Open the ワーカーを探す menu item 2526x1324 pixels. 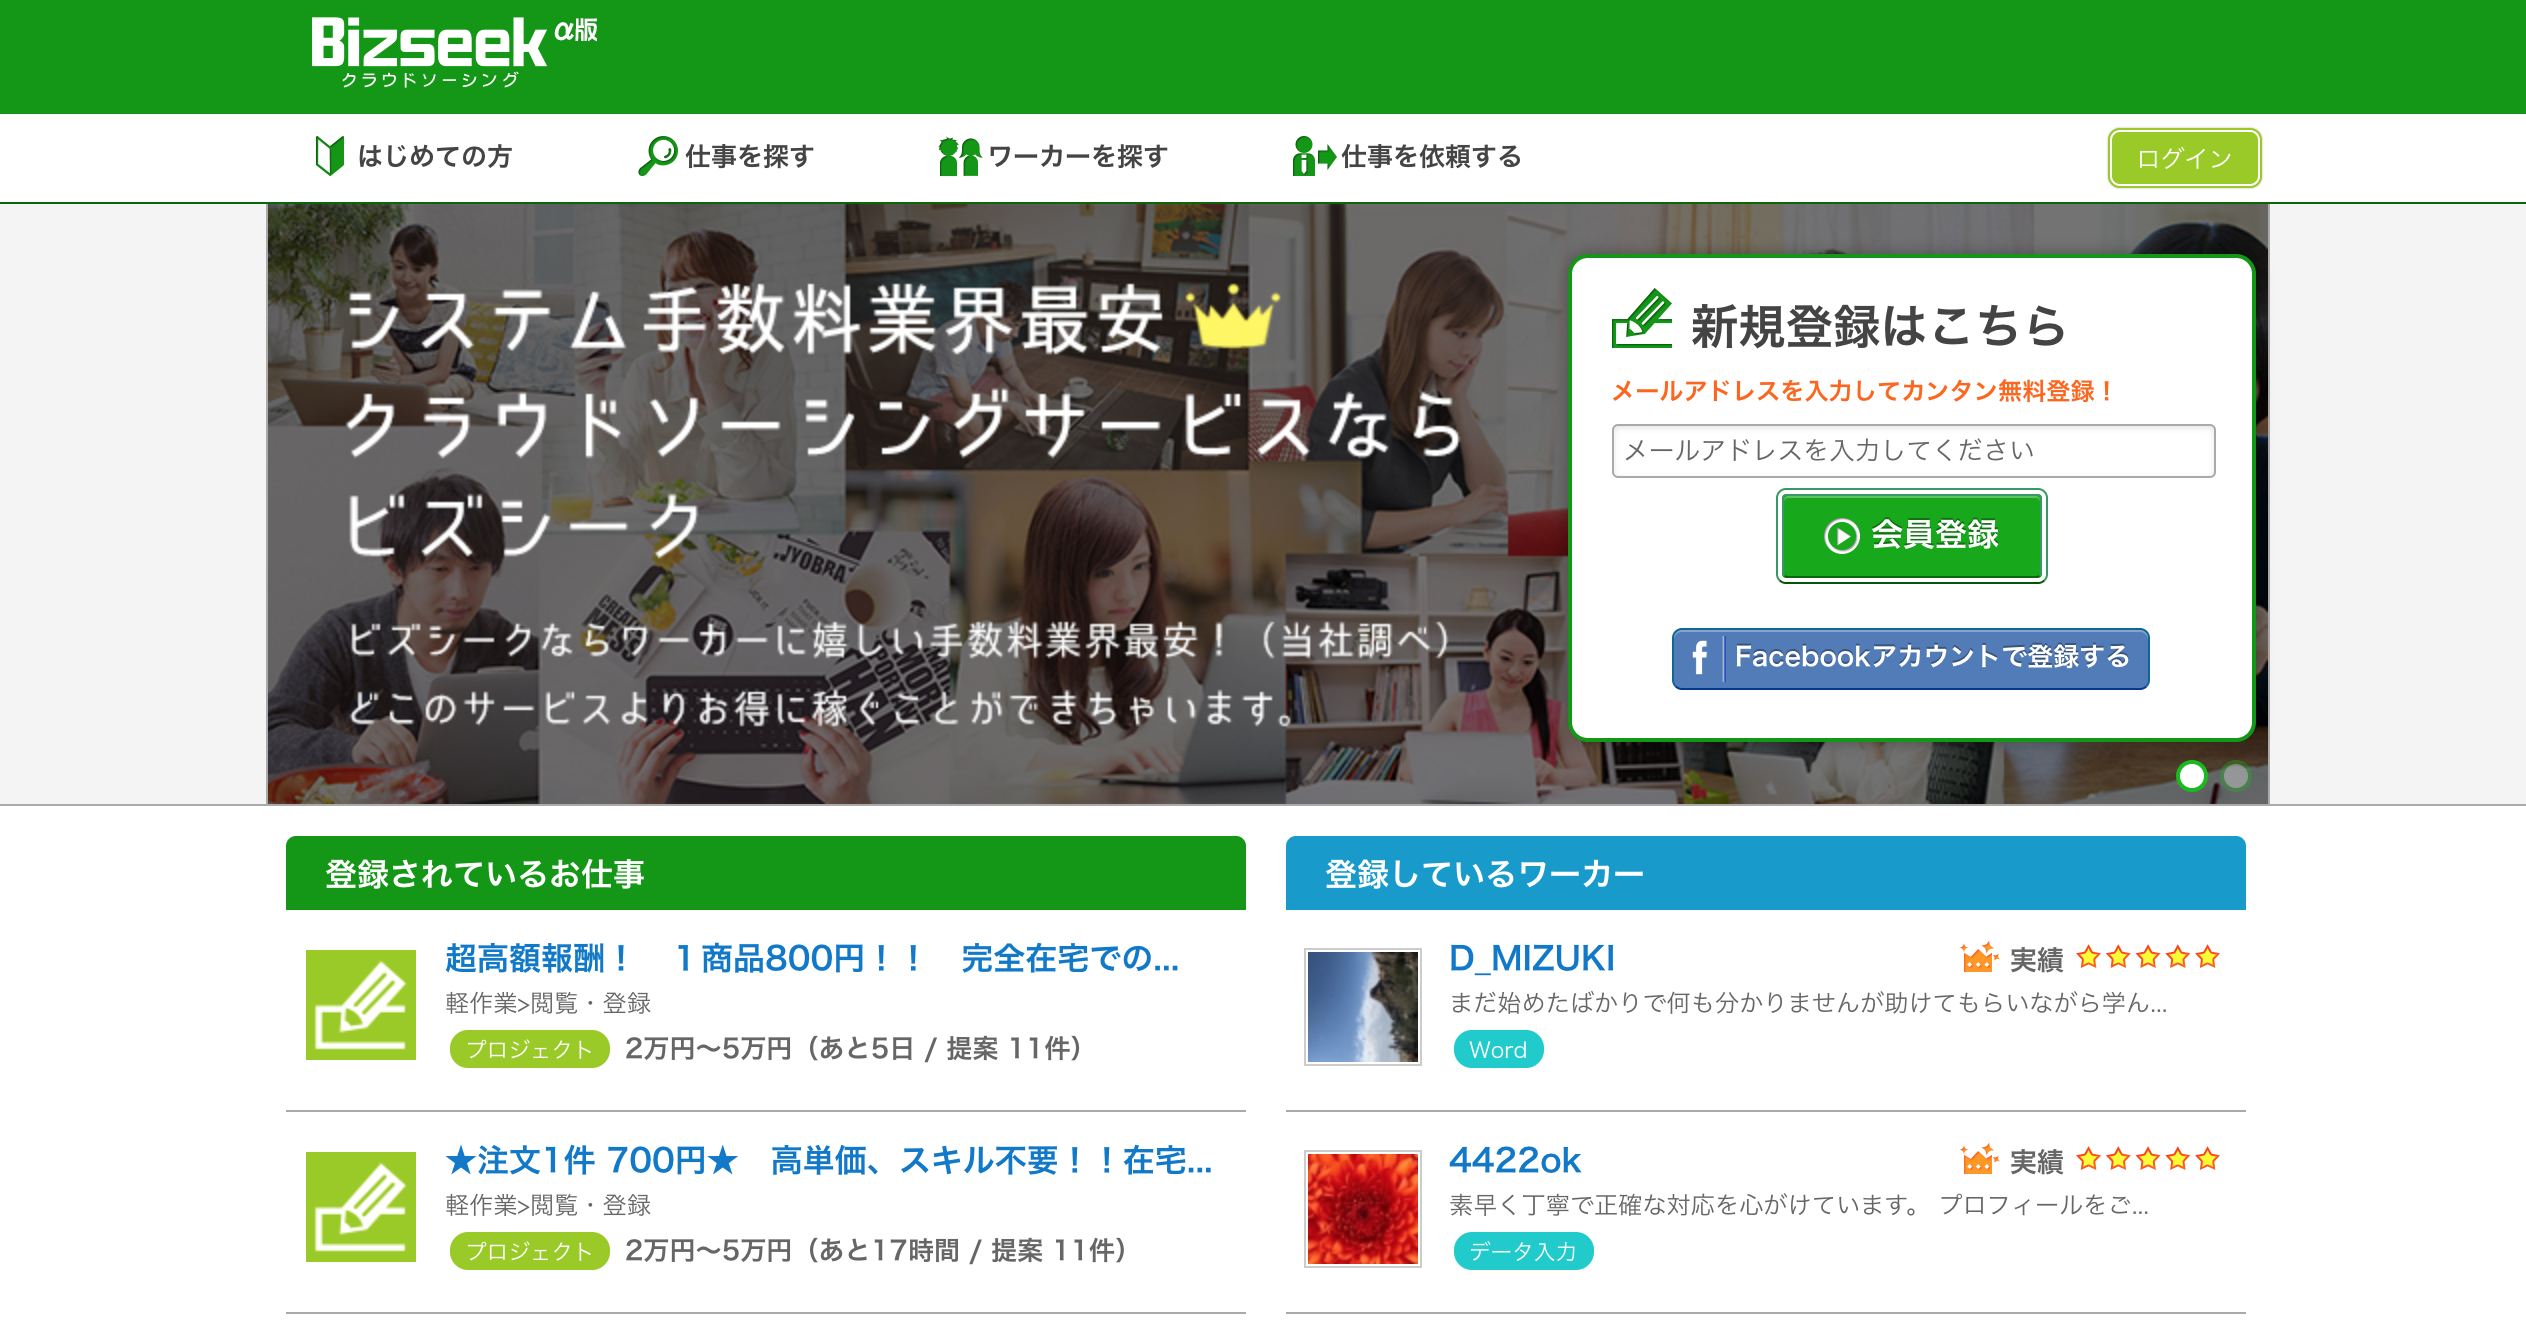[x=1053, y=156]
